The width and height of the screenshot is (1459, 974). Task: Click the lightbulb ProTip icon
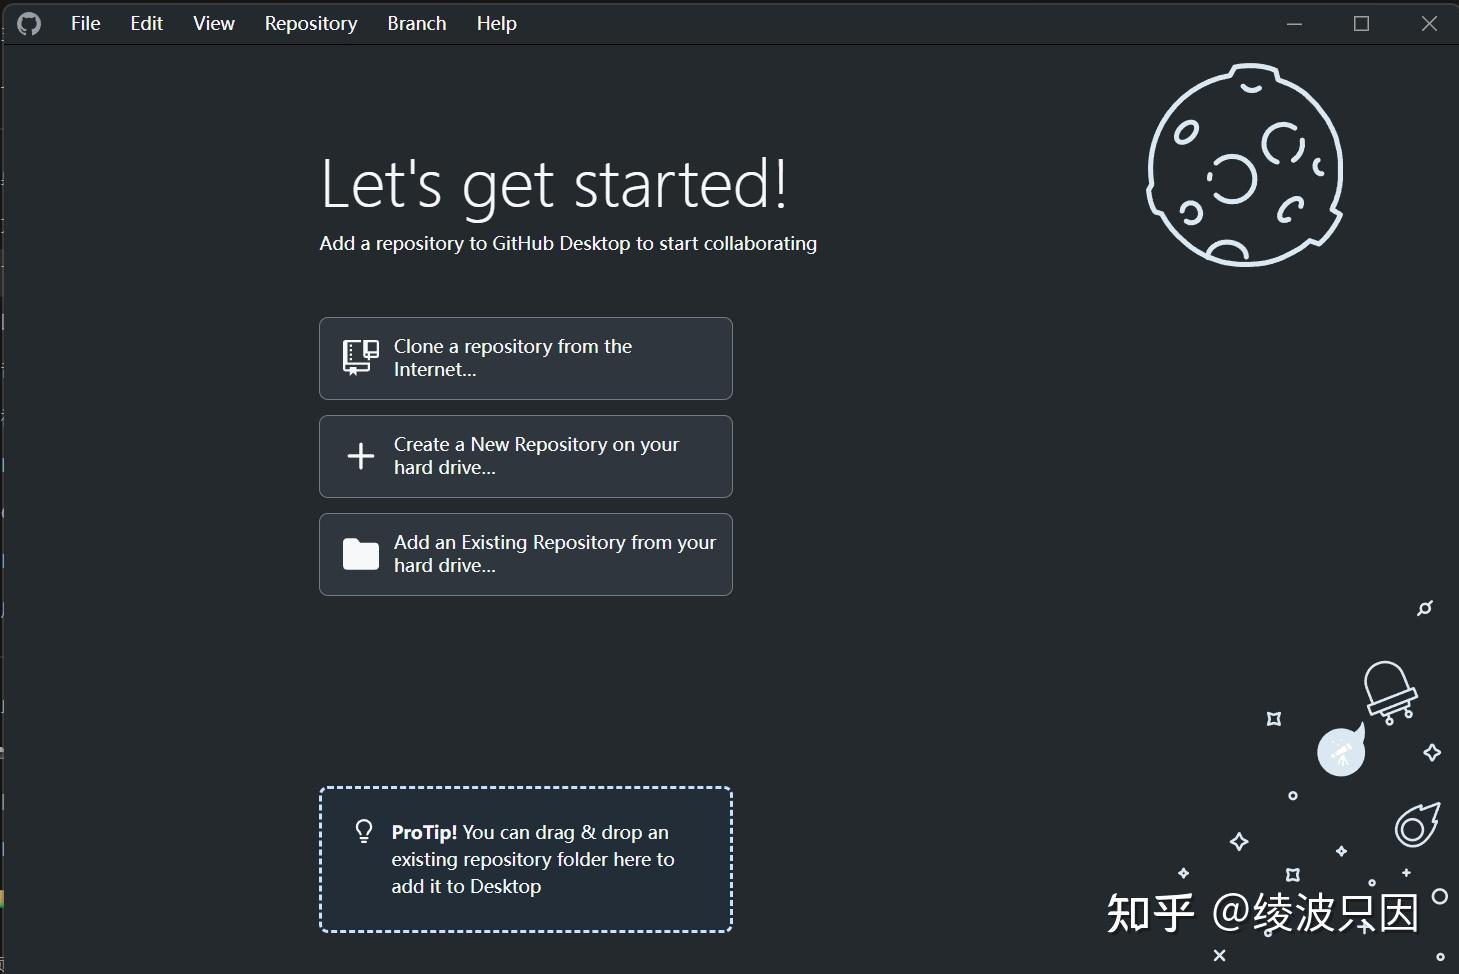pos(364,832)
